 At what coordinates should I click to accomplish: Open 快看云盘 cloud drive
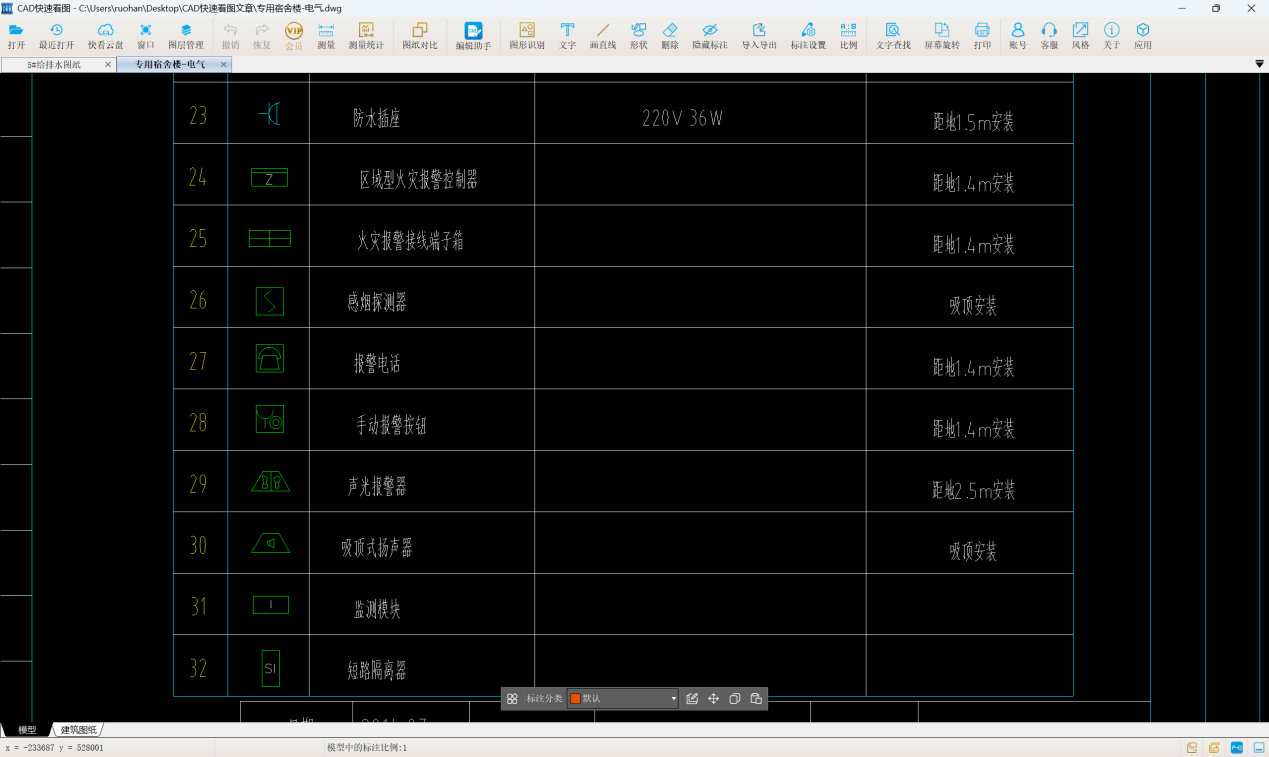105,36
